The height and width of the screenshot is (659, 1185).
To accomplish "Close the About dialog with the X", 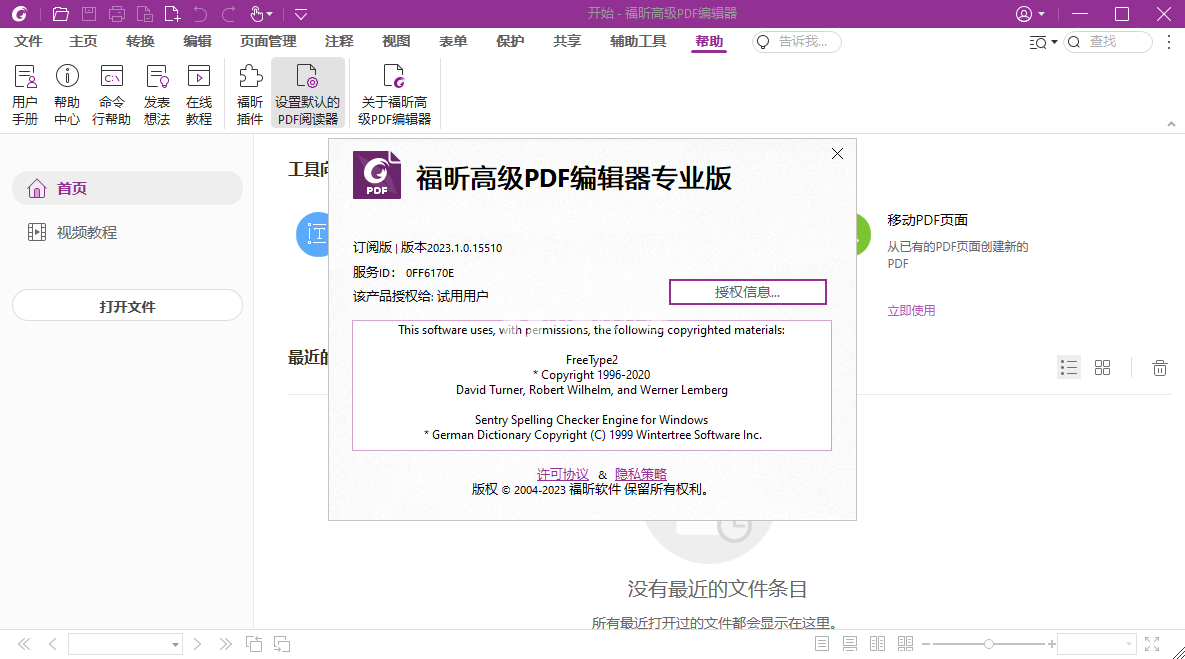I will coord(837,153).
